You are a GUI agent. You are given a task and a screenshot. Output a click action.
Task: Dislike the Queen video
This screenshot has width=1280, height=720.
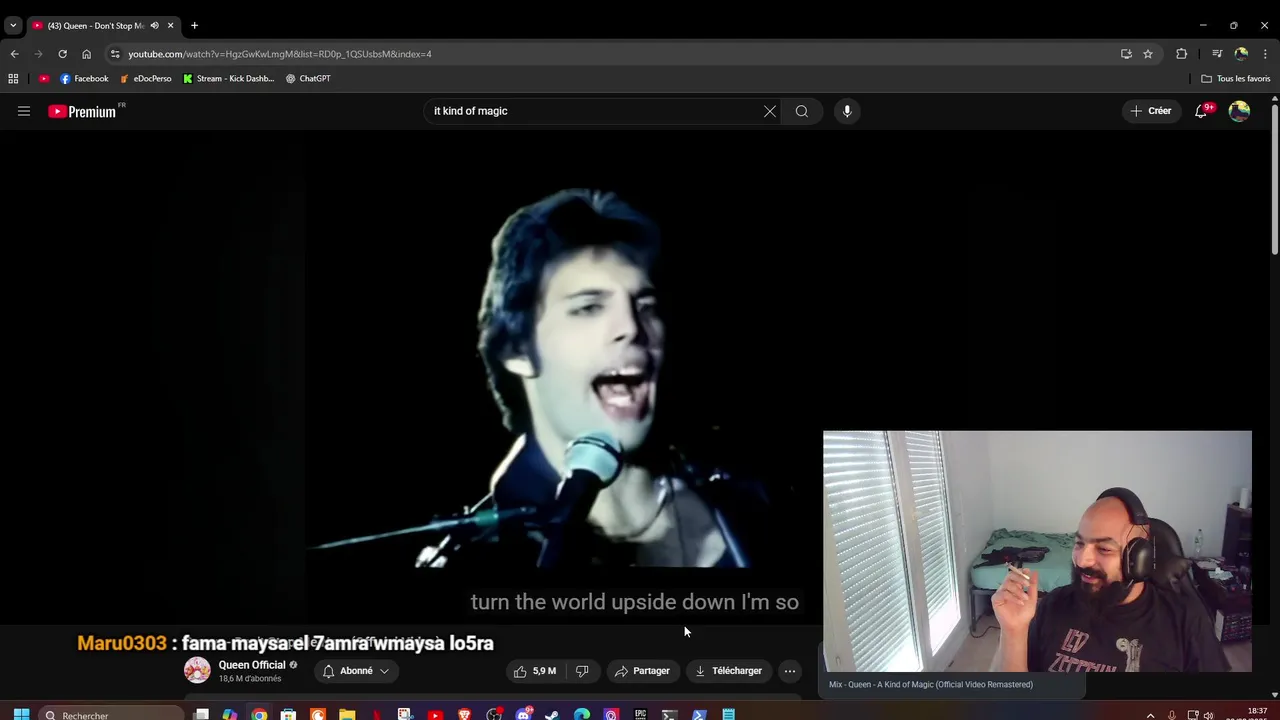[x=582, y=671]
